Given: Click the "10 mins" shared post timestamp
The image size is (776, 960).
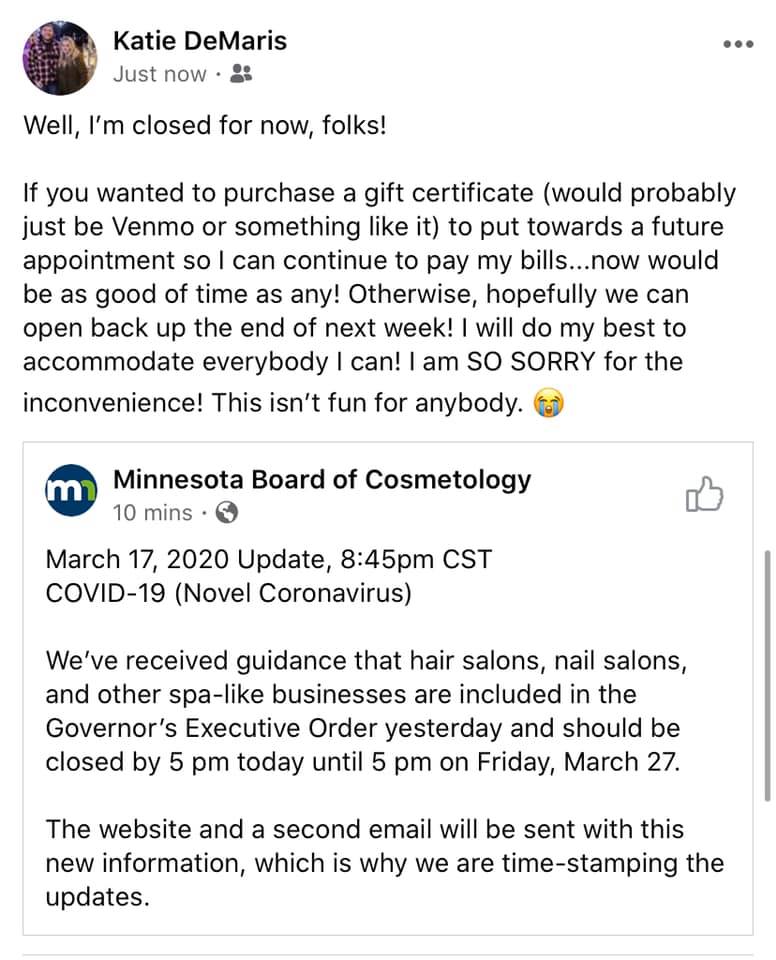Looking at the screenshot, I should pyautogui.click(x=152, y=513).
